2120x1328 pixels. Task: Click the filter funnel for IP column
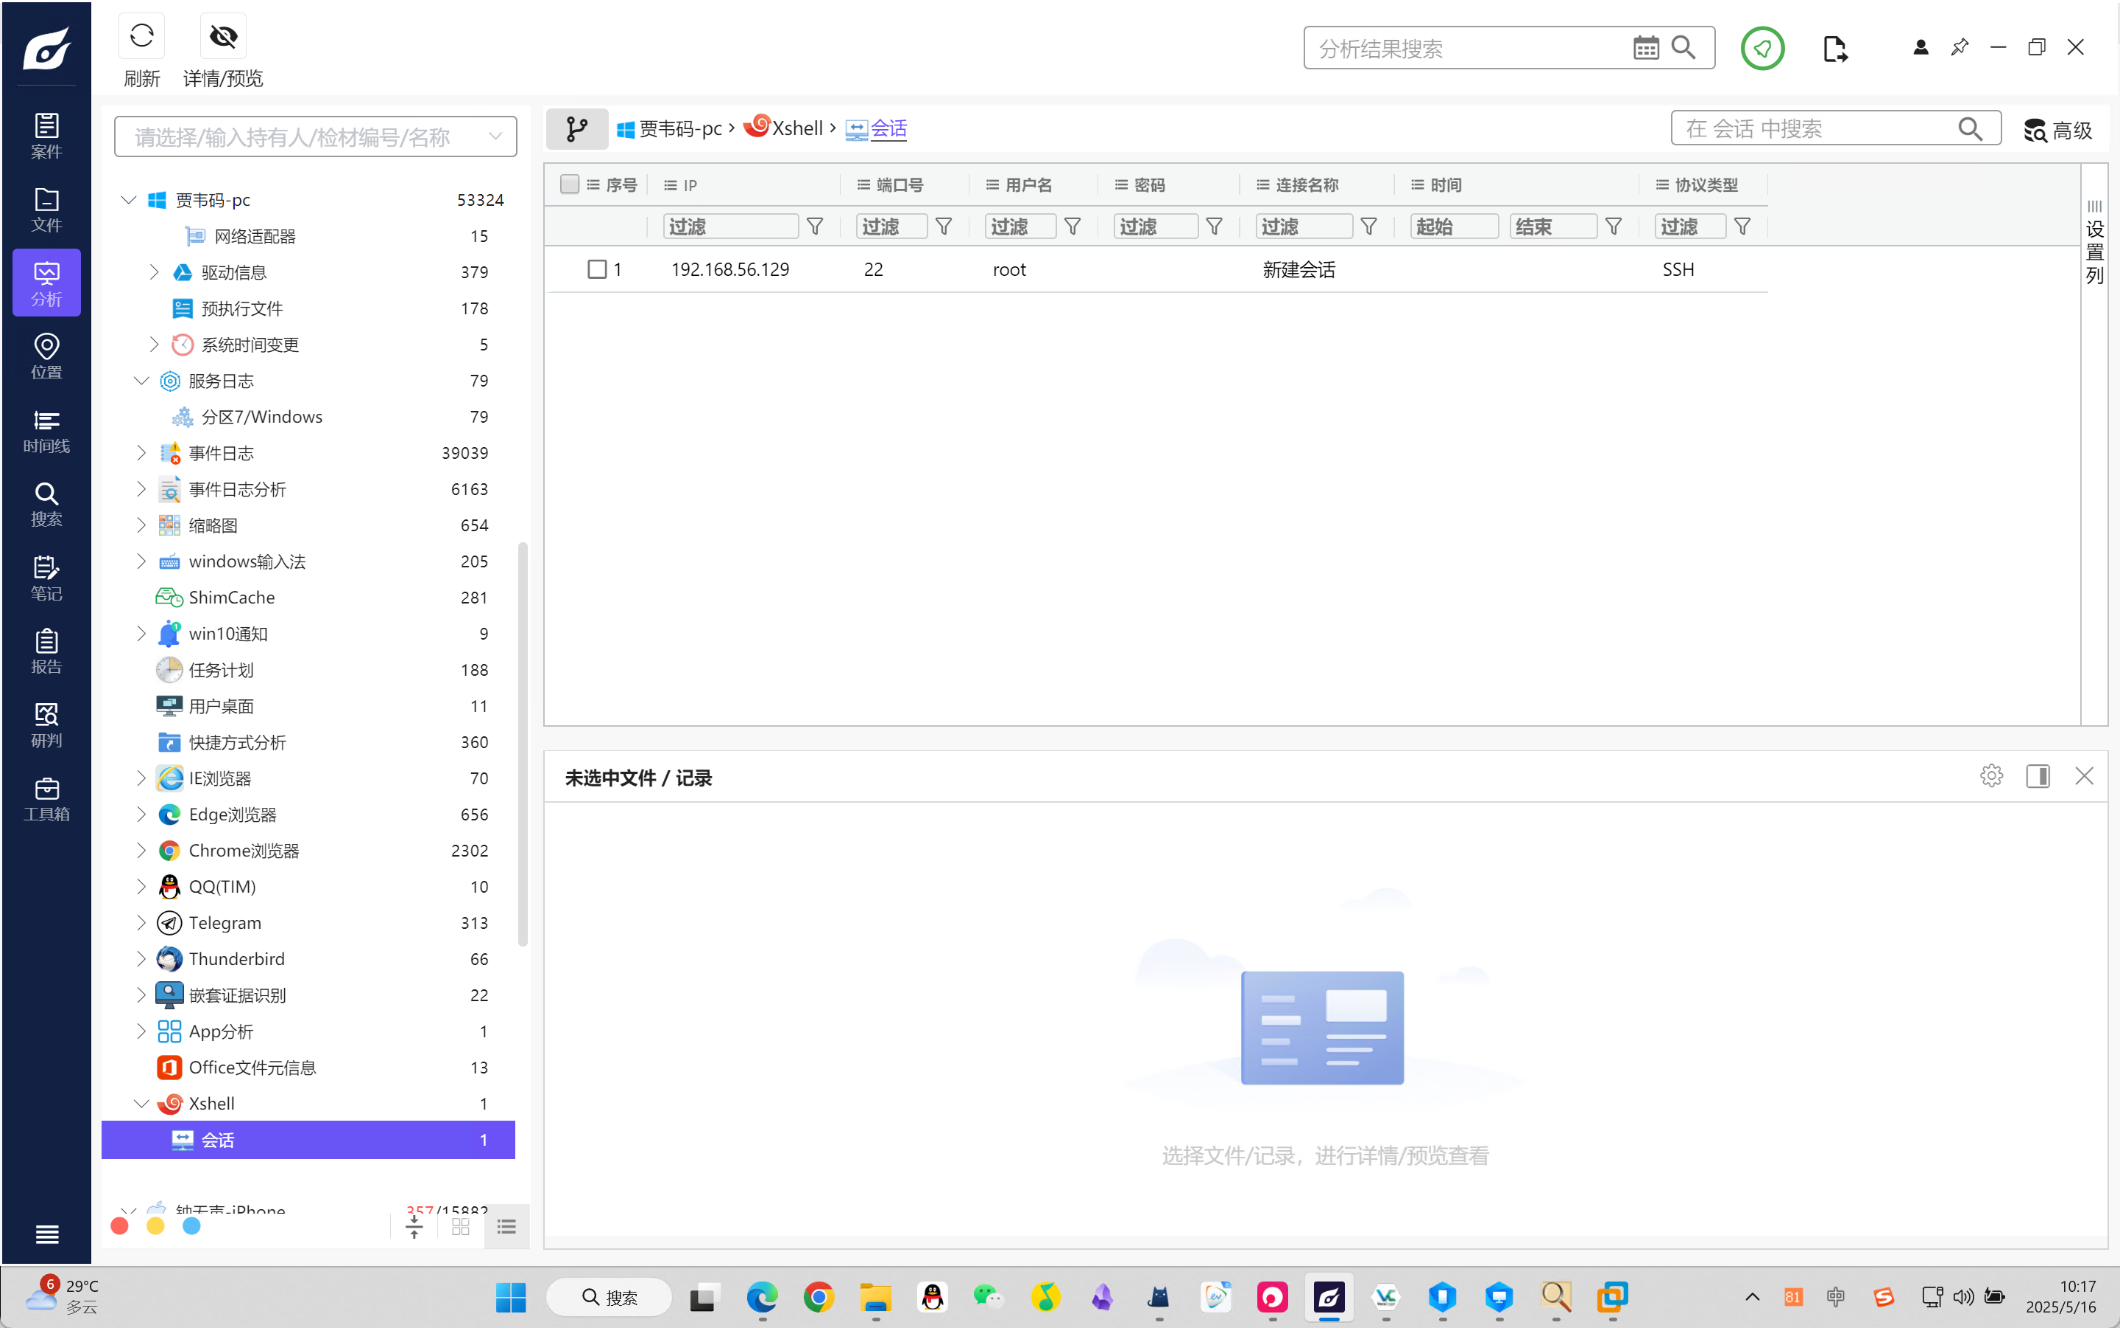[815, 227]
